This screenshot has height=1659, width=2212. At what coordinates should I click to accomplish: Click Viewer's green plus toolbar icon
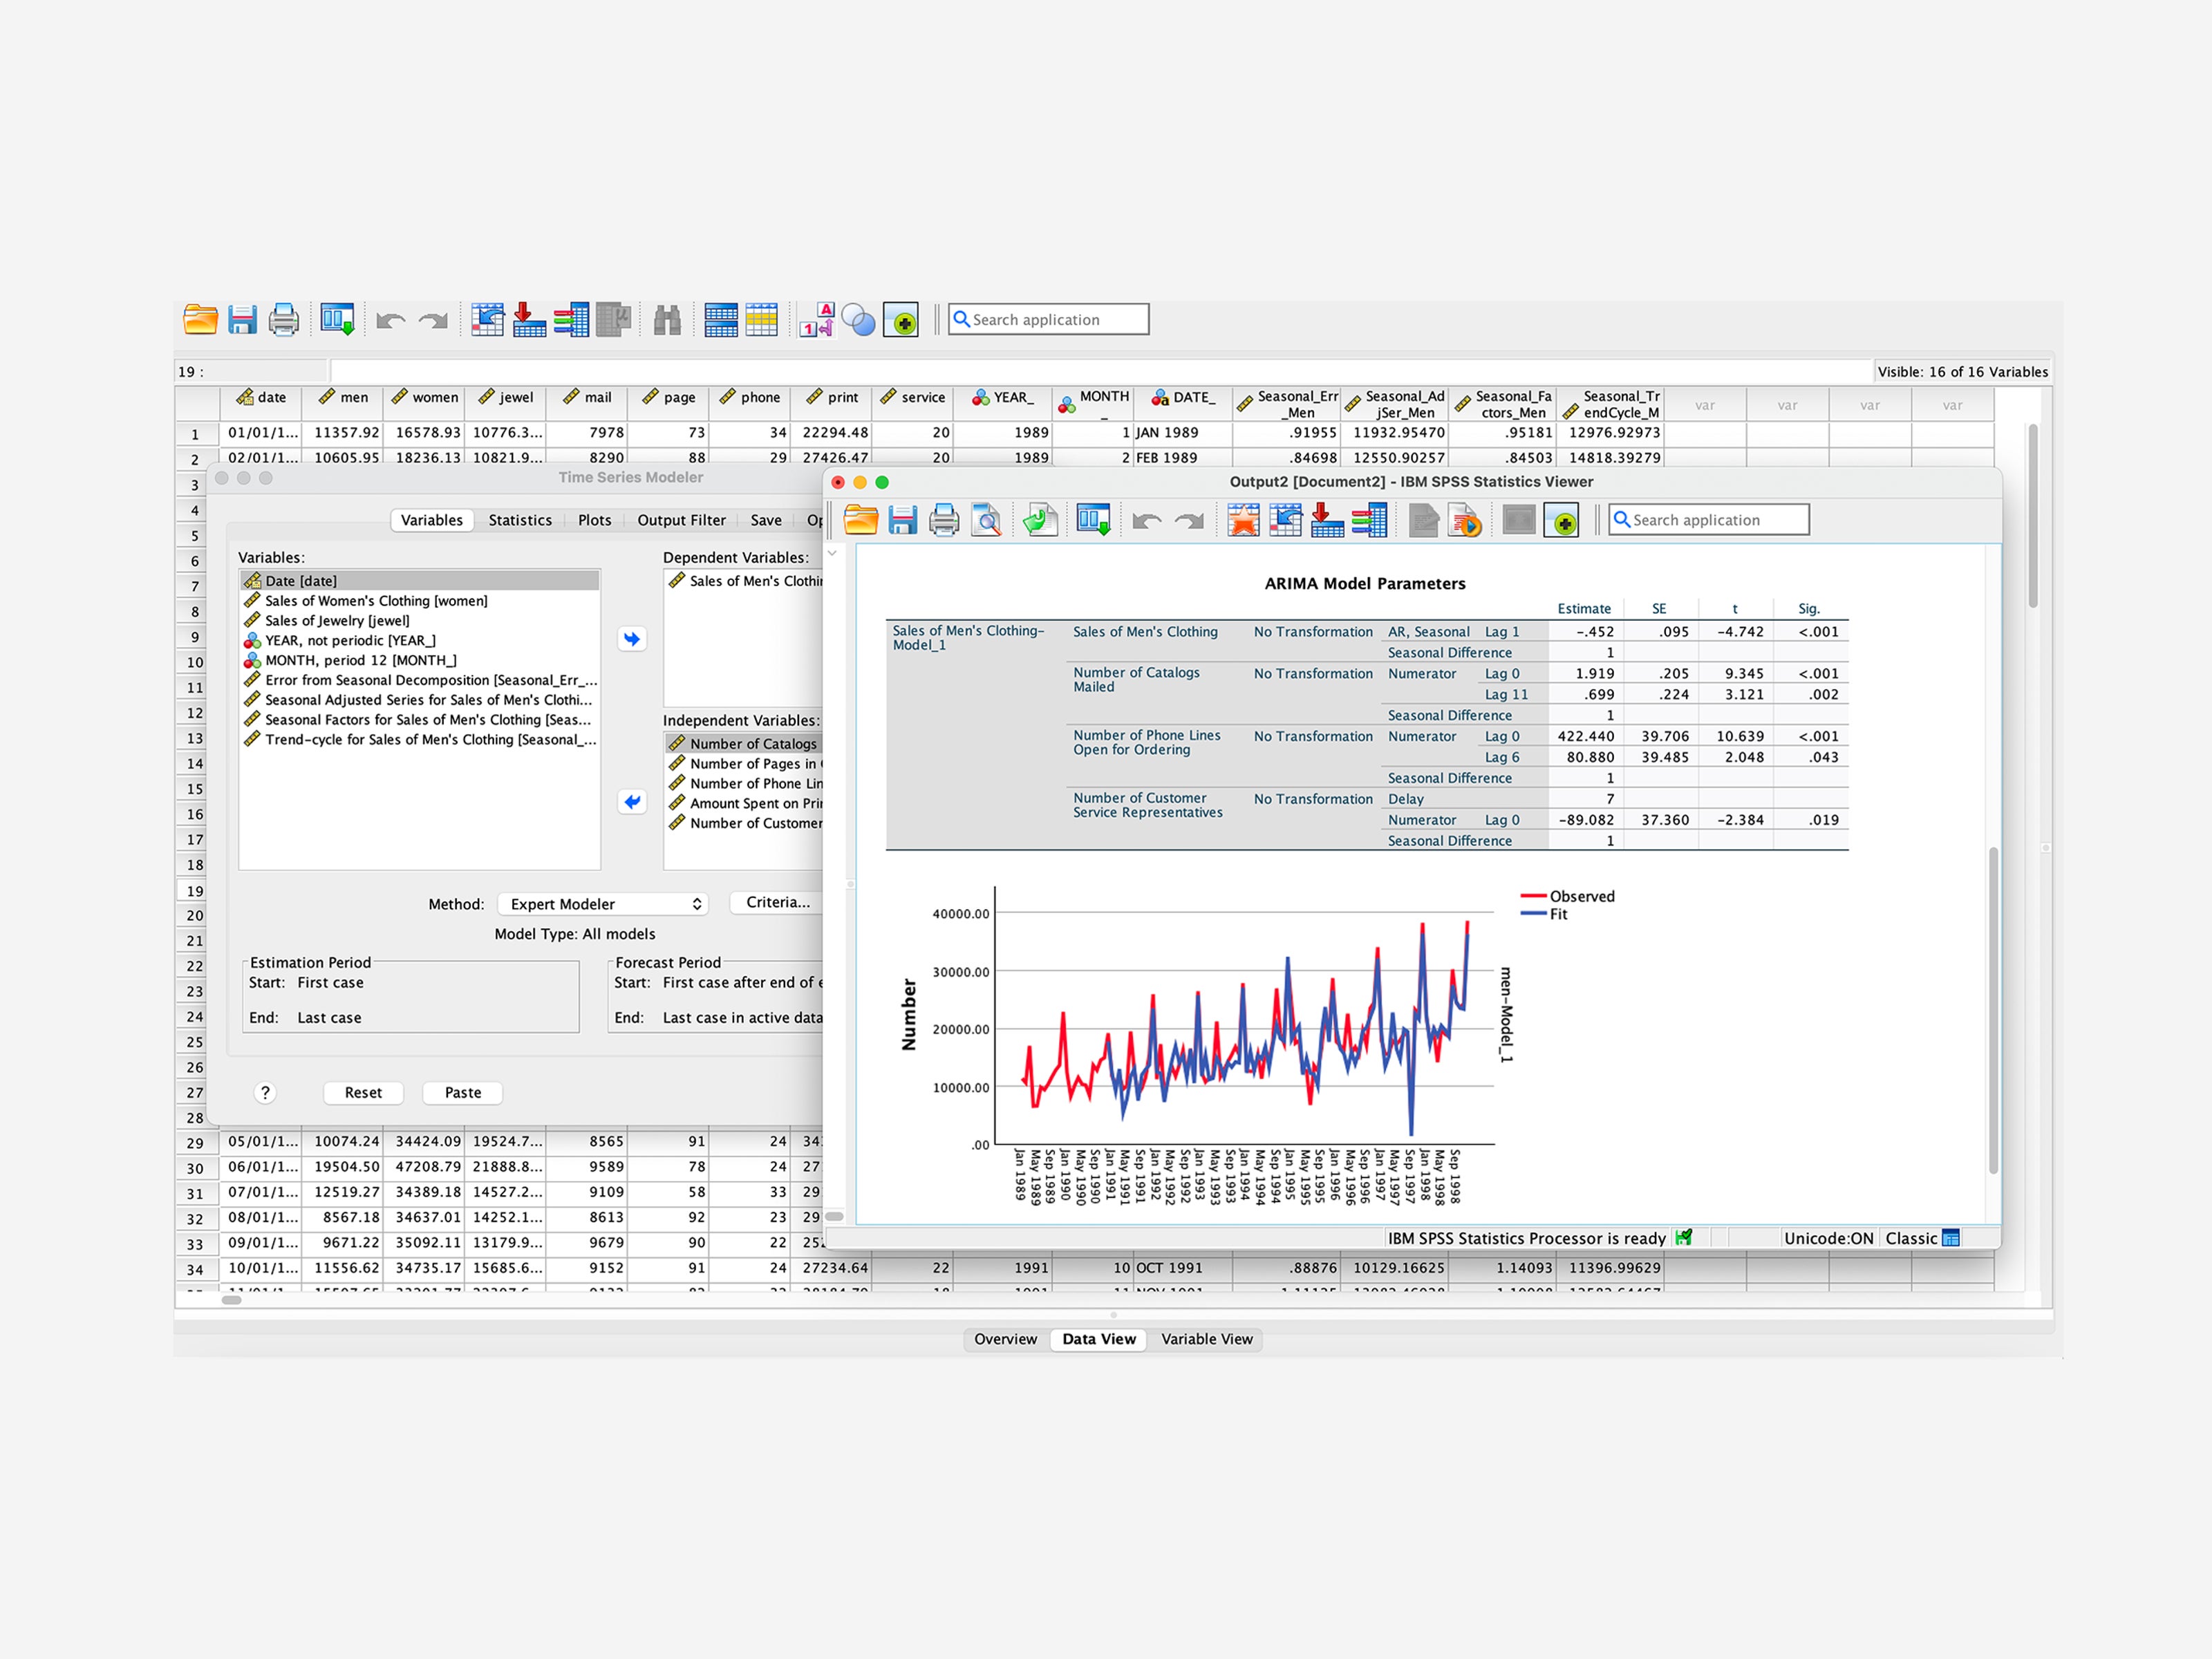pos(1561,520)
